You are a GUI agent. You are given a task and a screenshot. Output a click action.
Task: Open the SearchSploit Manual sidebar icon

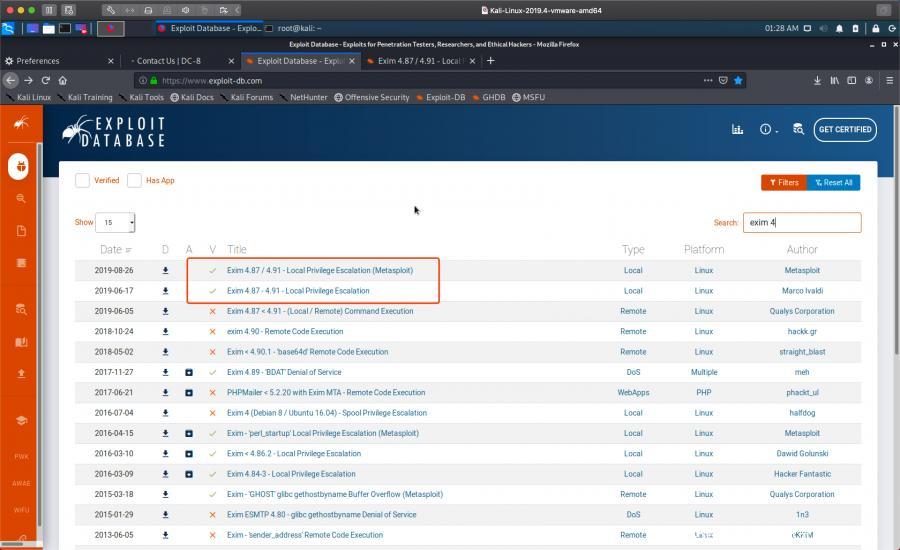[21, 342]
